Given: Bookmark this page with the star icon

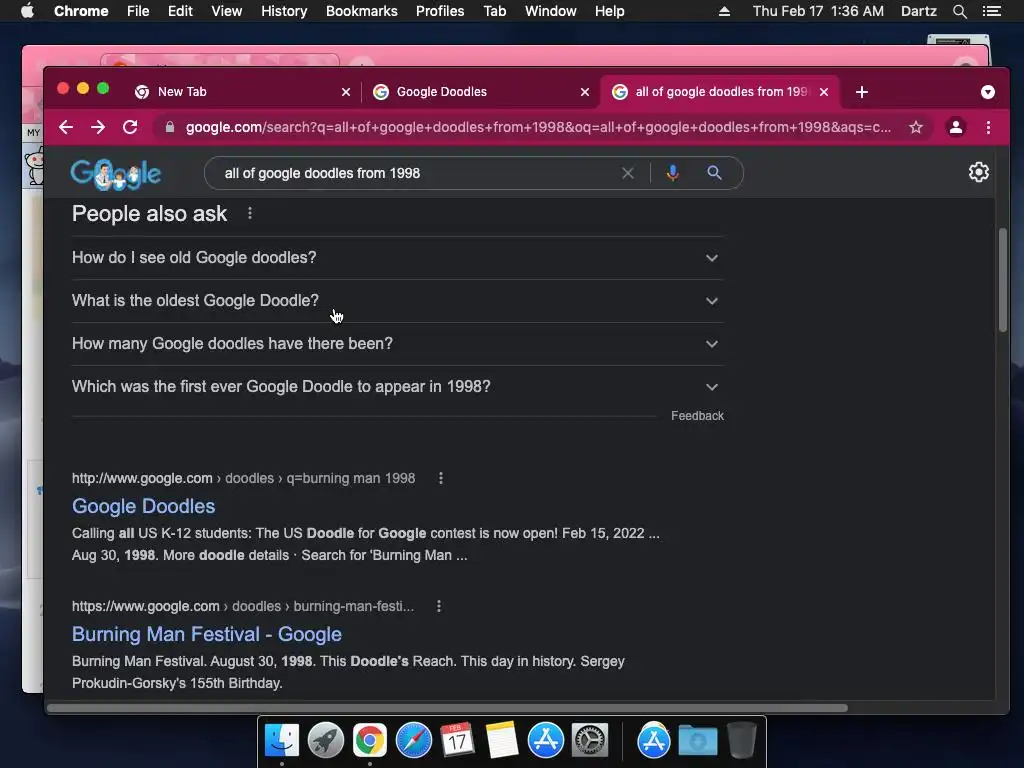Looking at the screenshot, I should click(x=916, y=127).
